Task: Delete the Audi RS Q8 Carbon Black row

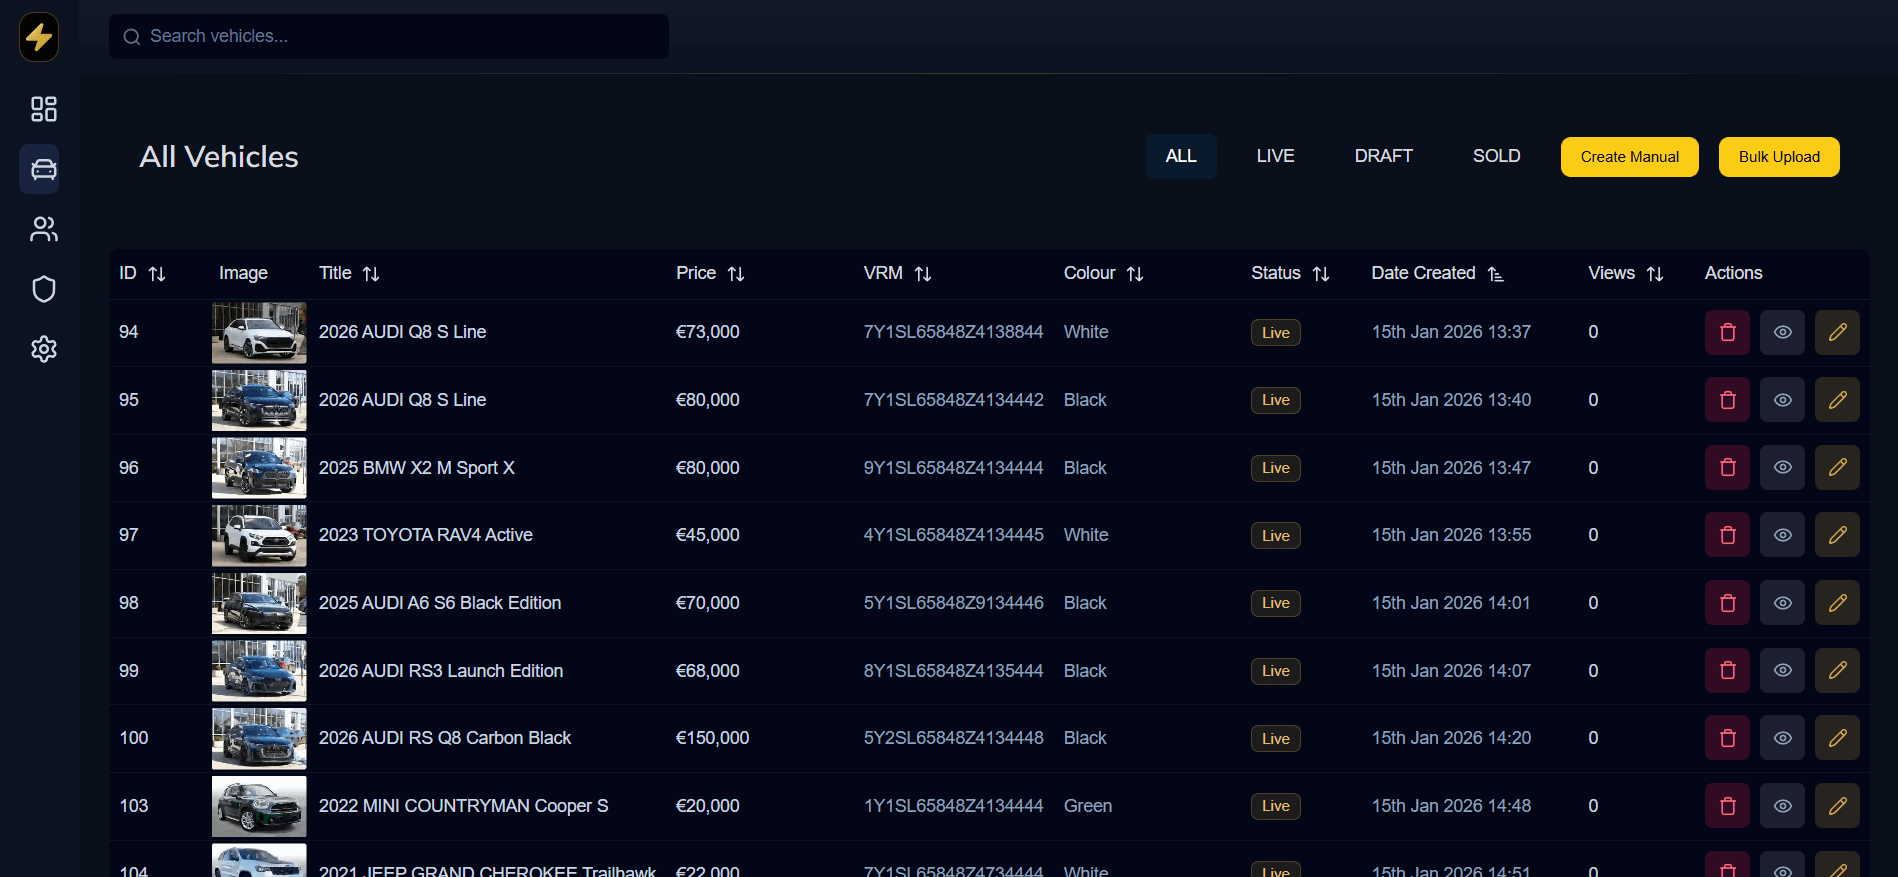Action: tap(1727, 738)
